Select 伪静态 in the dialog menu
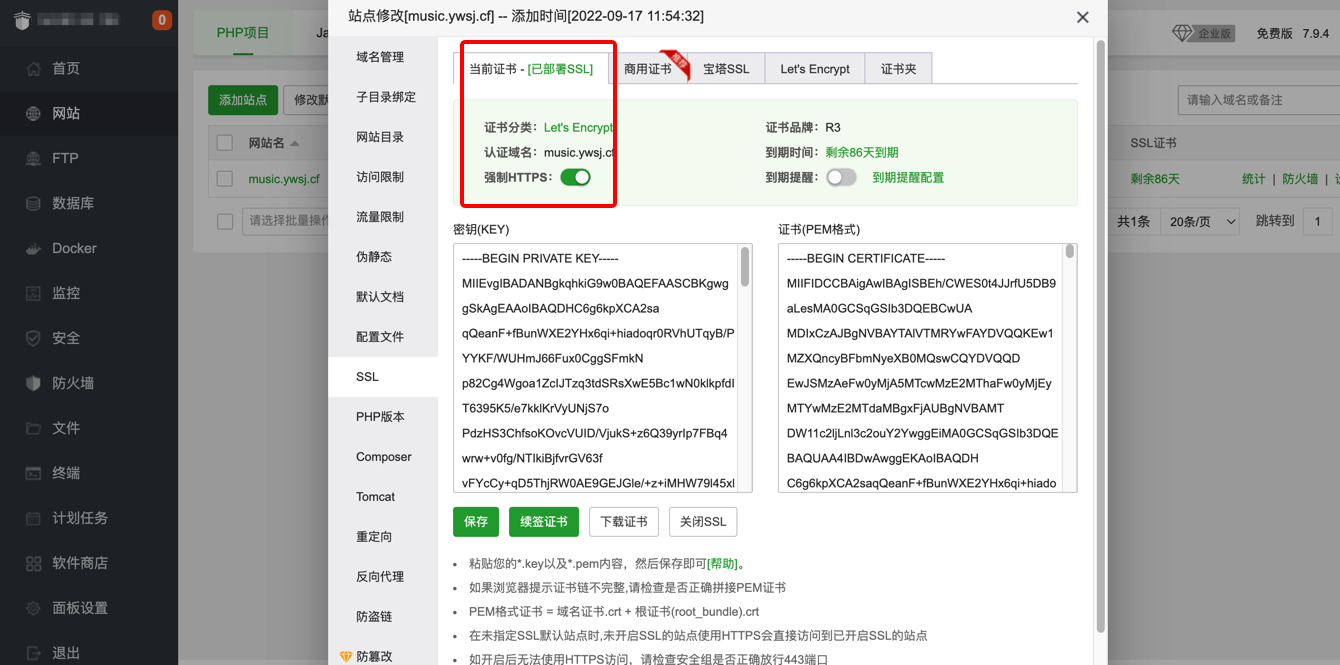This screenshot has height=665, width=1340. pos(383,257)
